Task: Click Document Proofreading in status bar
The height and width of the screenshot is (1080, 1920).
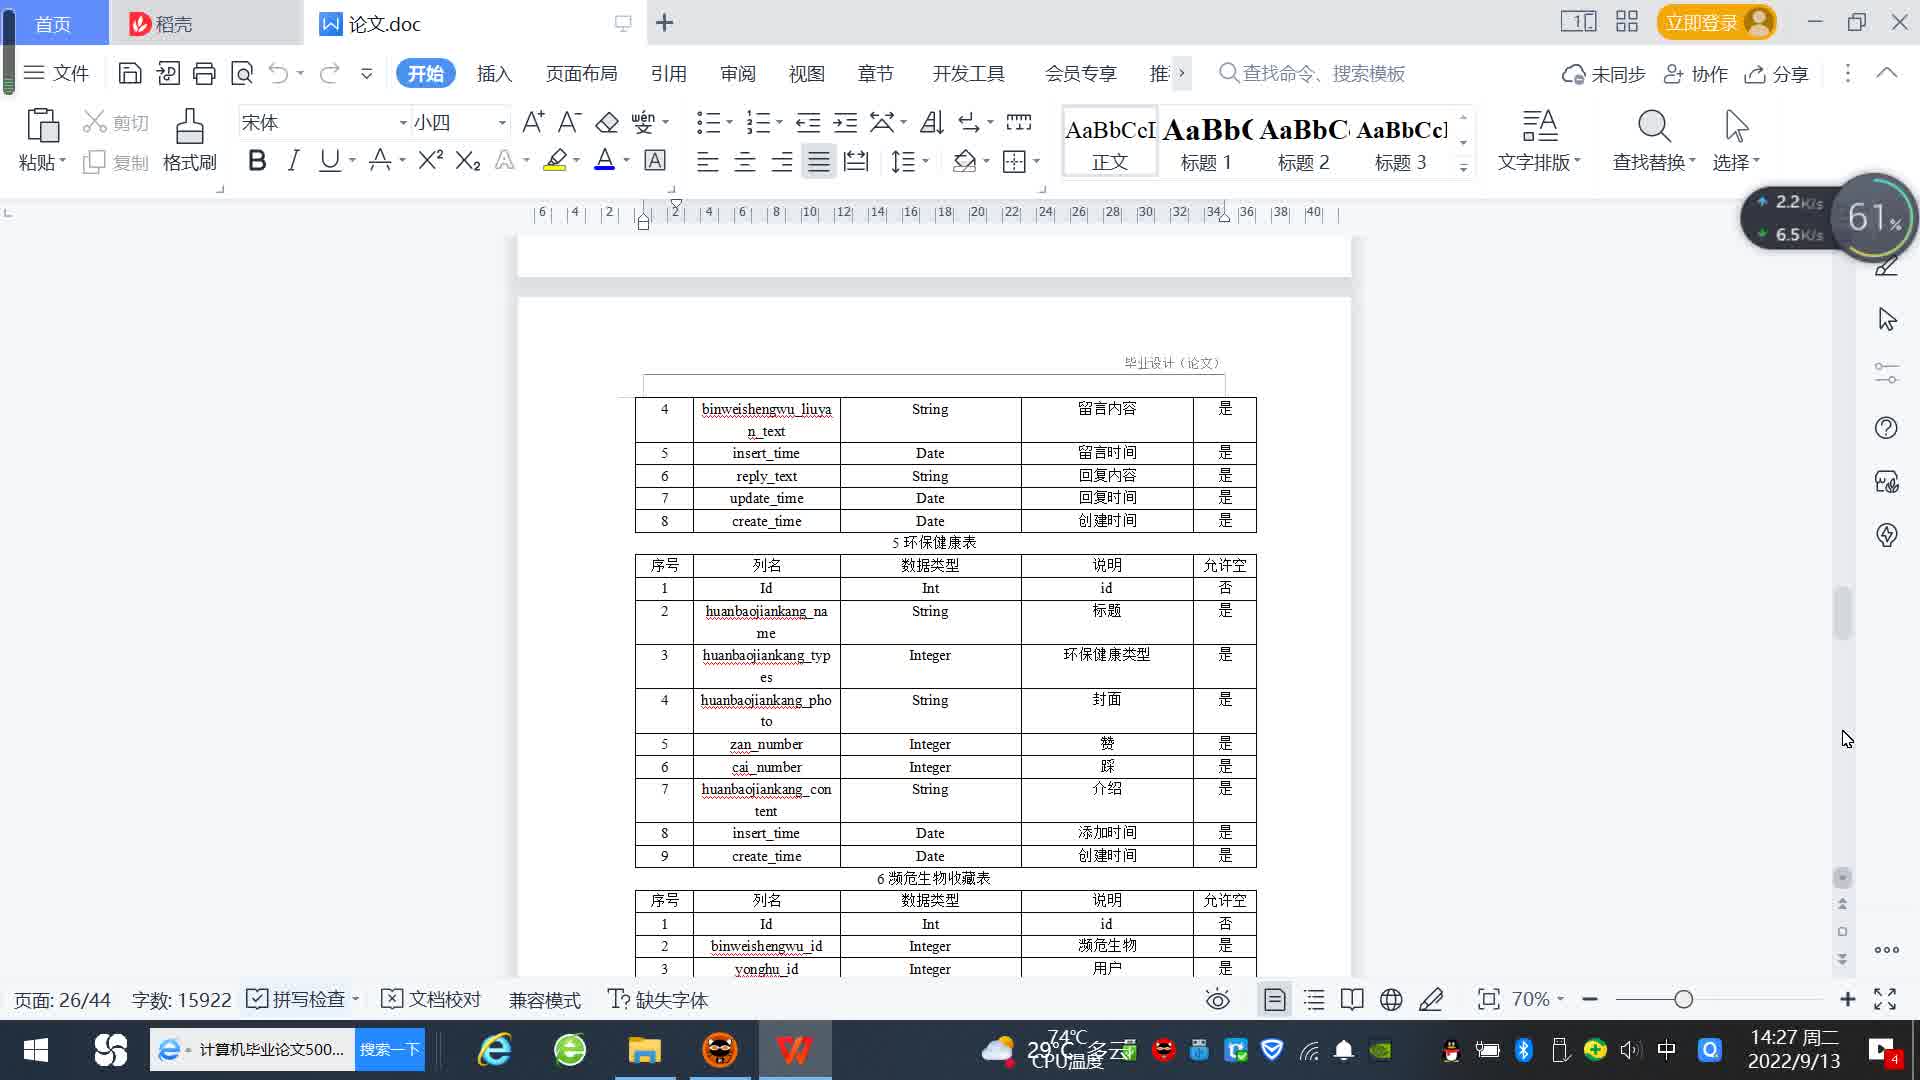Action: (431, 999)
